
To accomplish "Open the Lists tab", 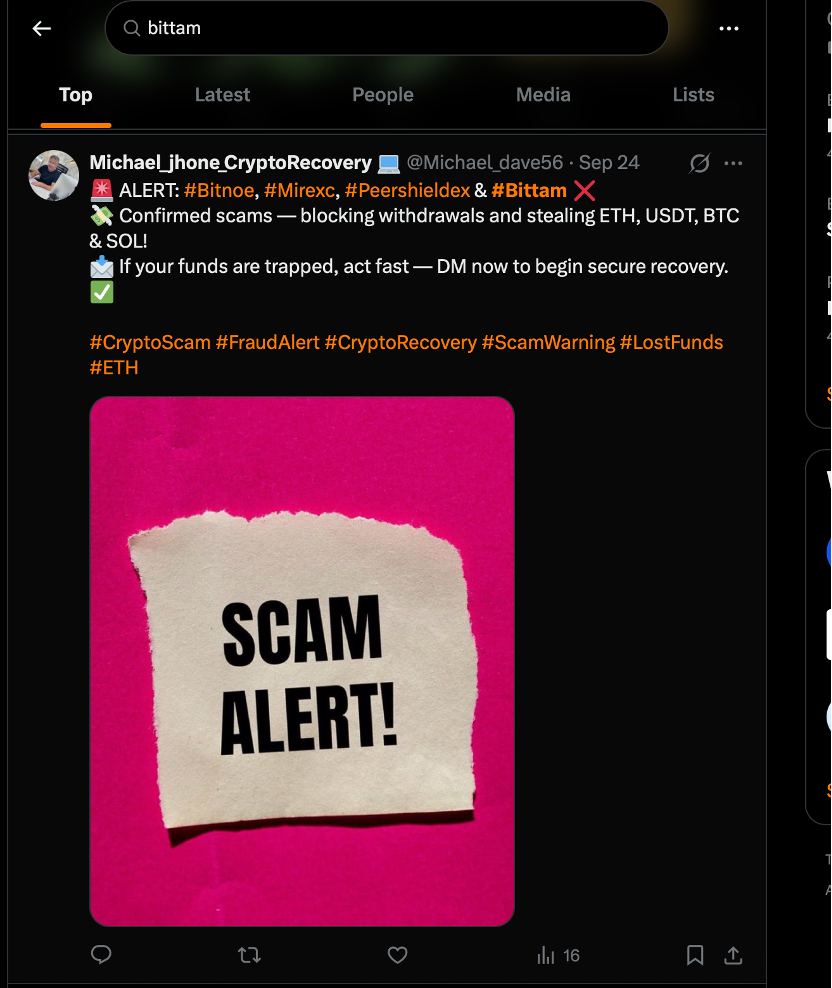I will pyautogui.click(x=693, y=95).
